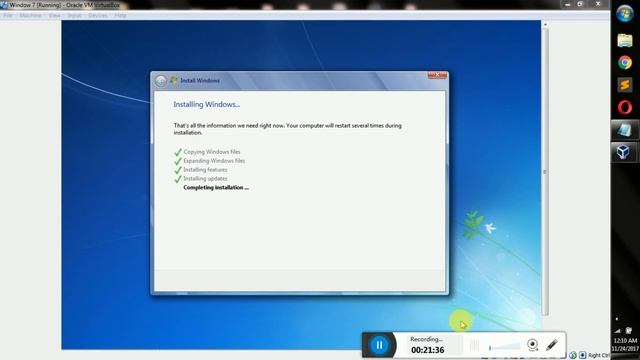Screen dimensions: 640x360
Task: Open Sublime Text from taskbar
Action: click(x=624, y=85)
